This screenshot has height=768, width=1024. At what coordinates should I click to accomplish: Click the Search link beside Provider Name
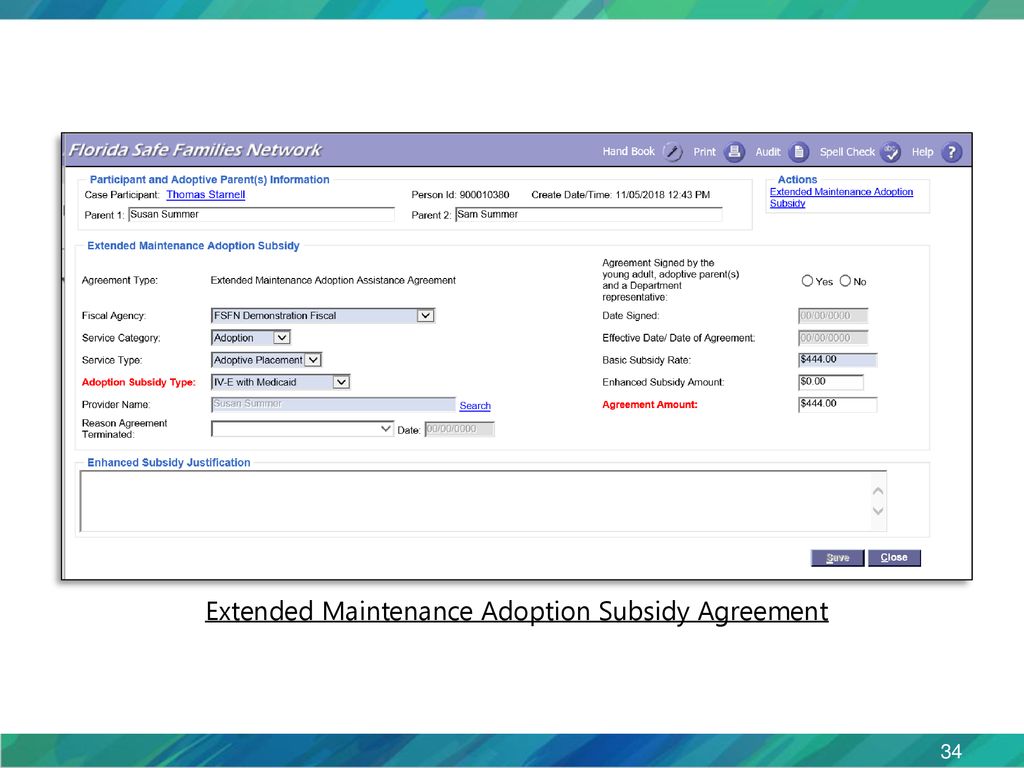click(475, 406)
